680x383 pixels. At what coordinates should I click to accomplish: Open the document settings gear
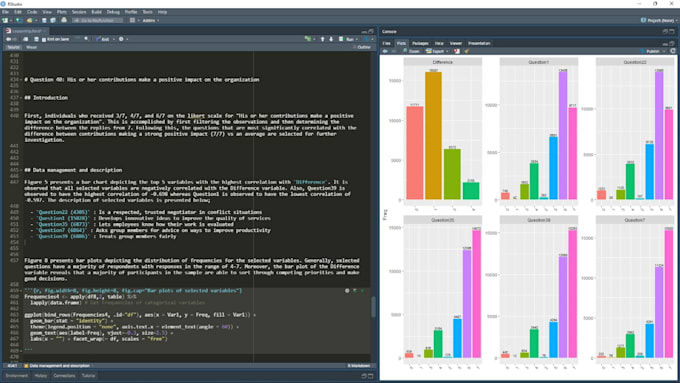[x=121, y=39]
